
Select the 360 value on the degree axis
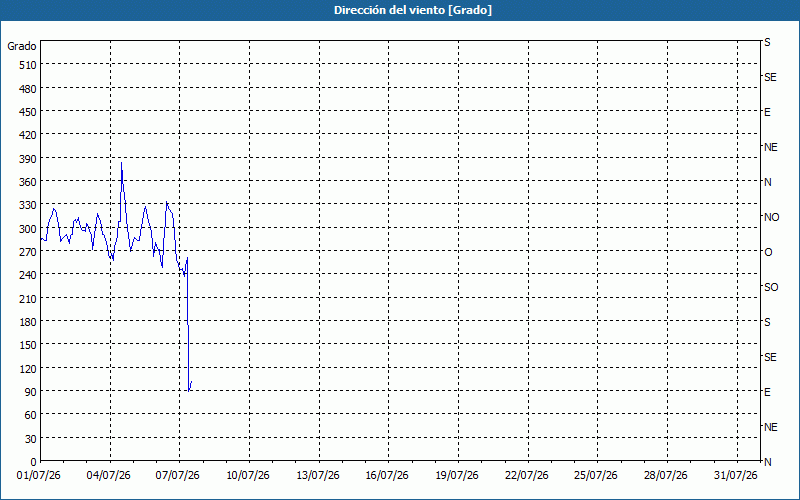pos(29,182)
